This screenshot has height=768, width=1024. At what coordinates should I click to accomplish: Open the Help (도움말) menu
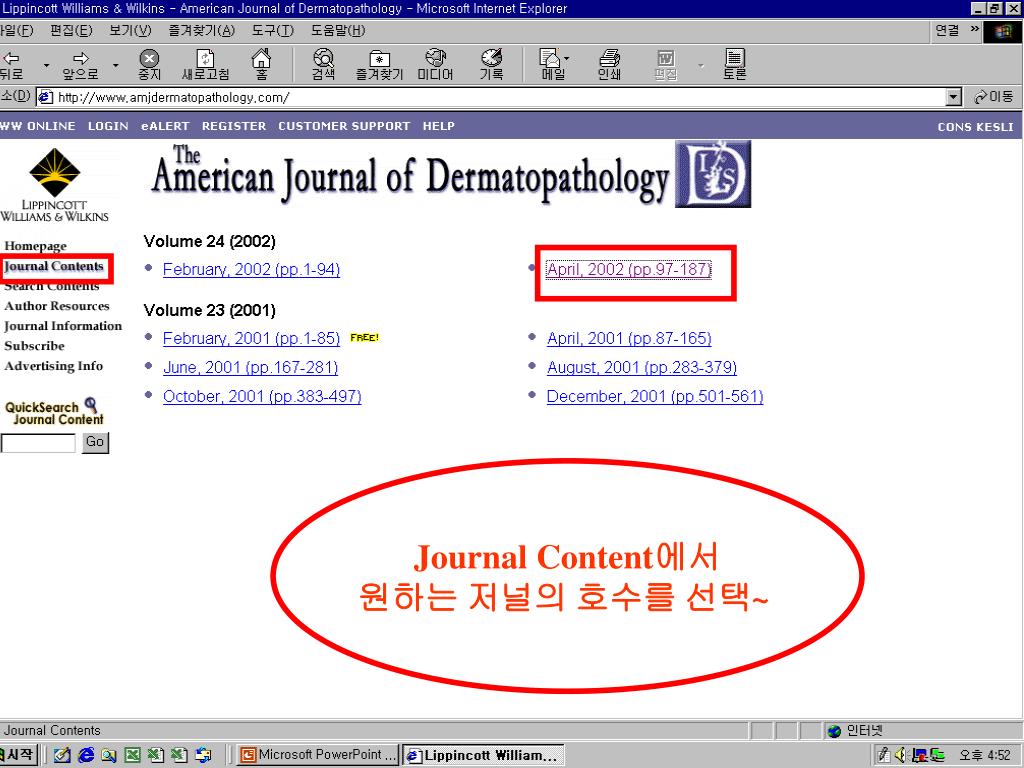[338, 31]
